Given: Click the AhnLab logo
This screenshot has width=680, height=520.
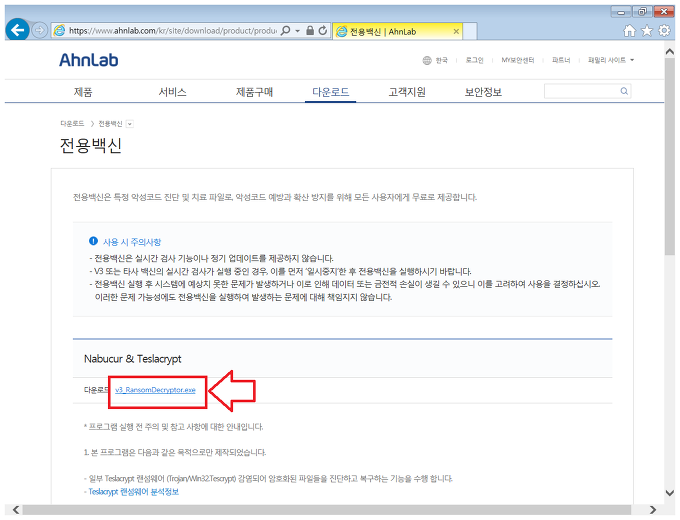Looking at the screenshot, I should pyautogui.click(x=88, y=60).
